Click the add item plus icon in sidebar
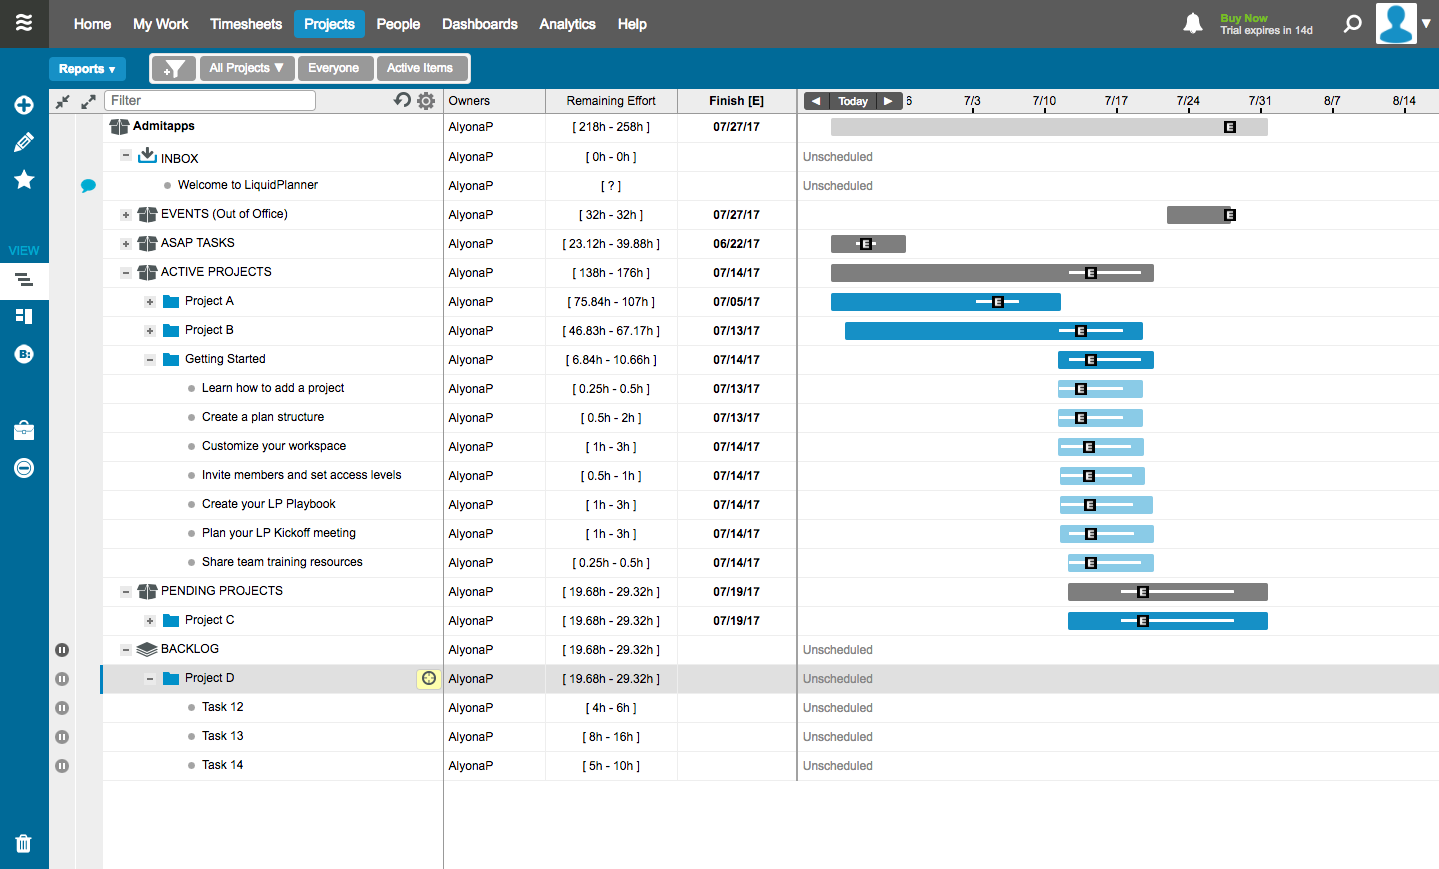Screen dimensions: 1439x869 point(24,105)
